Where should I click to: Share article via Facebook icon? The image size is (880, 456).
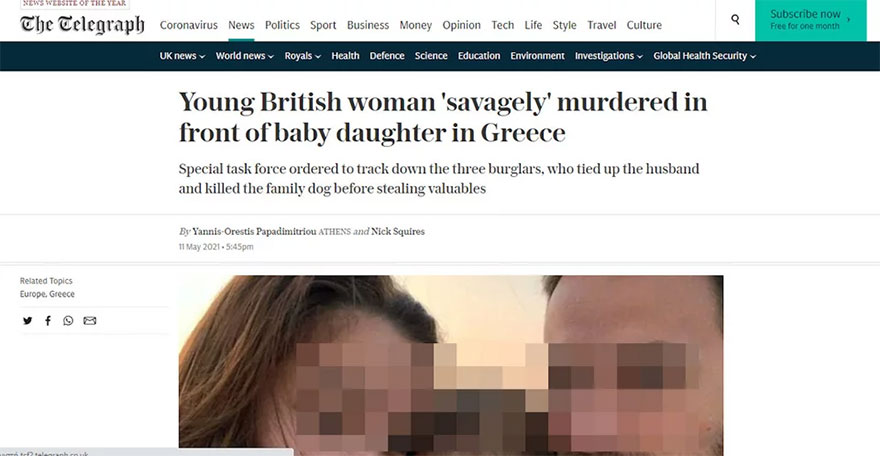pyautogui.click(x=48, y=321)
